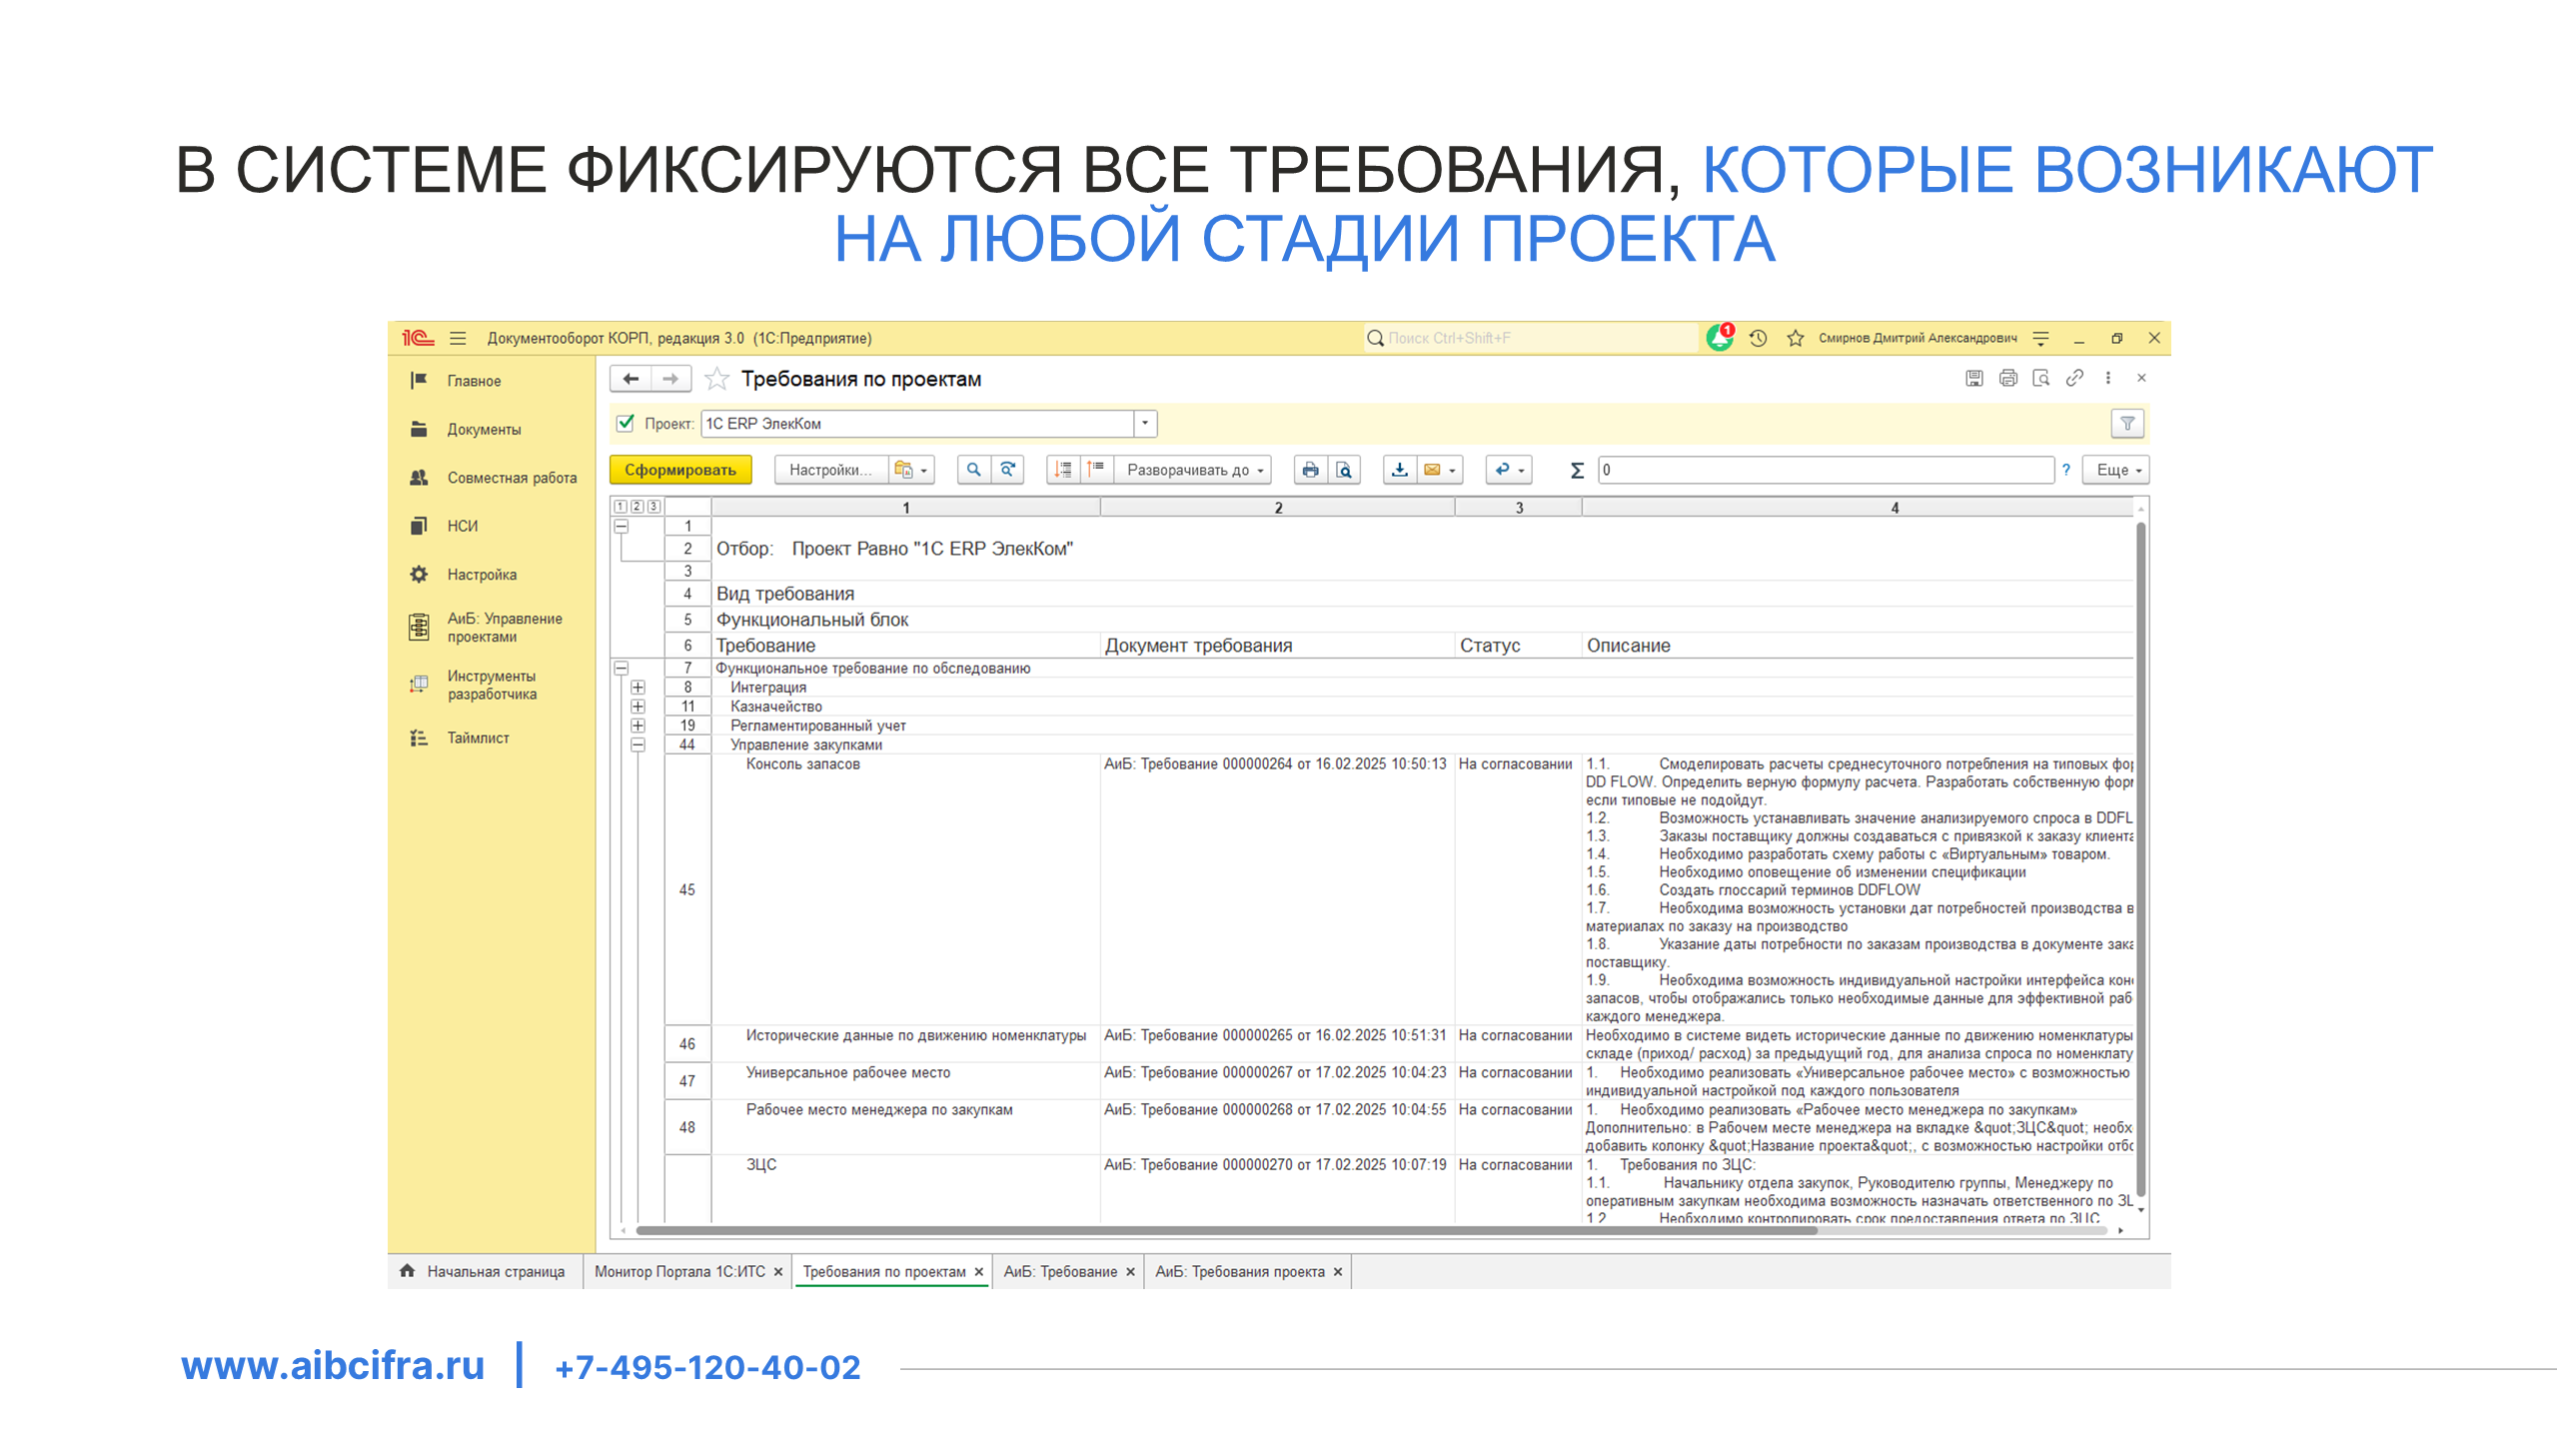Click the filter funnel icon
This screenshot has width=2560, height=1439.
point(2127,424)
